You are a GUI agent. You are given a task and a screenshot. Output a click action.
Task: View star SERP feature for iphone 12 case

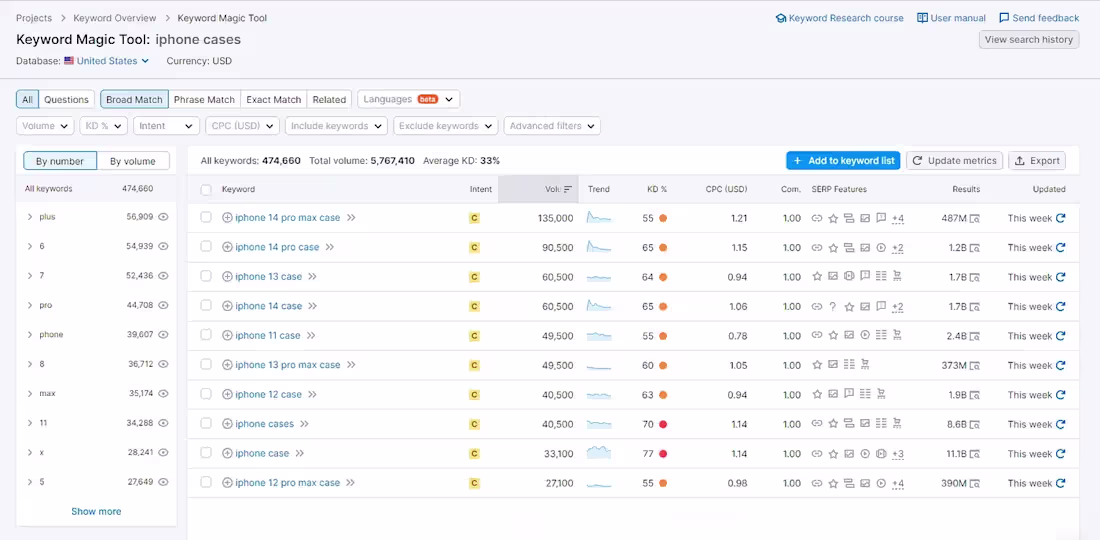pyautogui.click(x=817, y=395)
